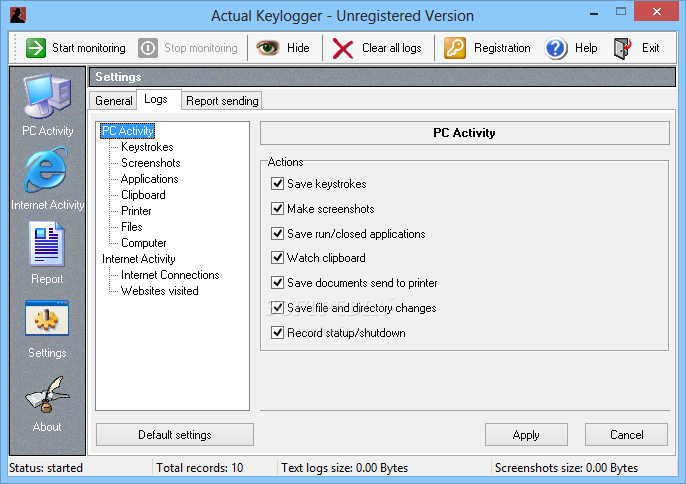Screen dimensions: 686x484
Task: Toggle Save file and directory changes checkbox
Action: pyautogui.click(x=277, y=307)
